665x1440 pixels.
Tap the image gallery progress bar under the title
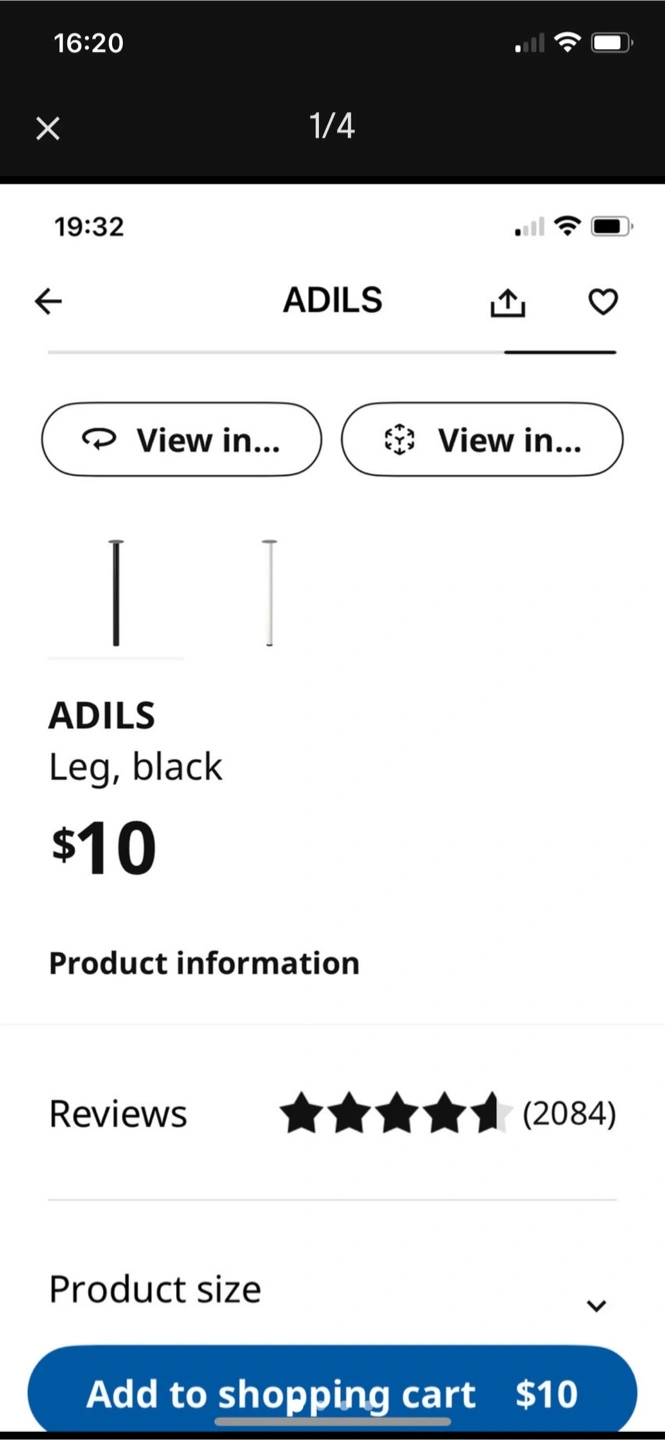click(x=332, y=353)
